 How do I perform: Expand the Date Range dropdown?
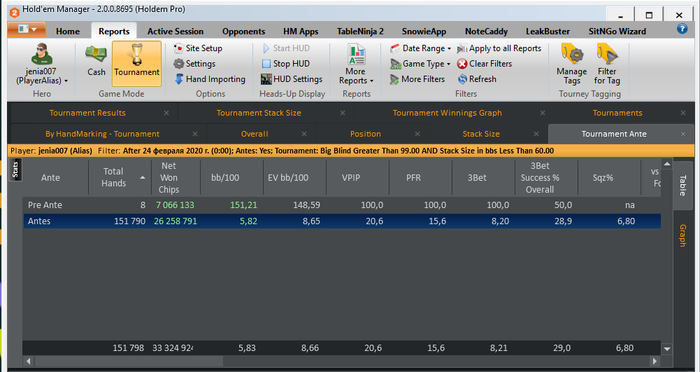(420, 48)
